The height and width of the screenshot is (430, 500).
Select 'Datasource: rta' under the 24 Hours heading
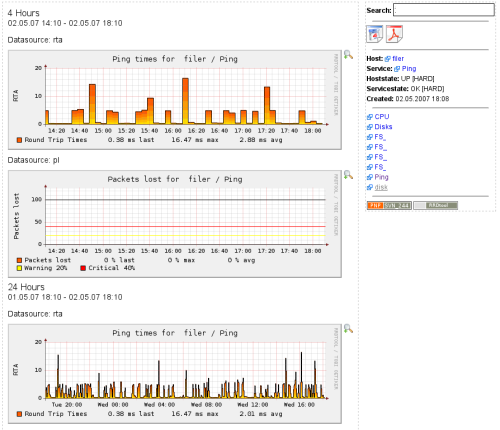[35, 314]
